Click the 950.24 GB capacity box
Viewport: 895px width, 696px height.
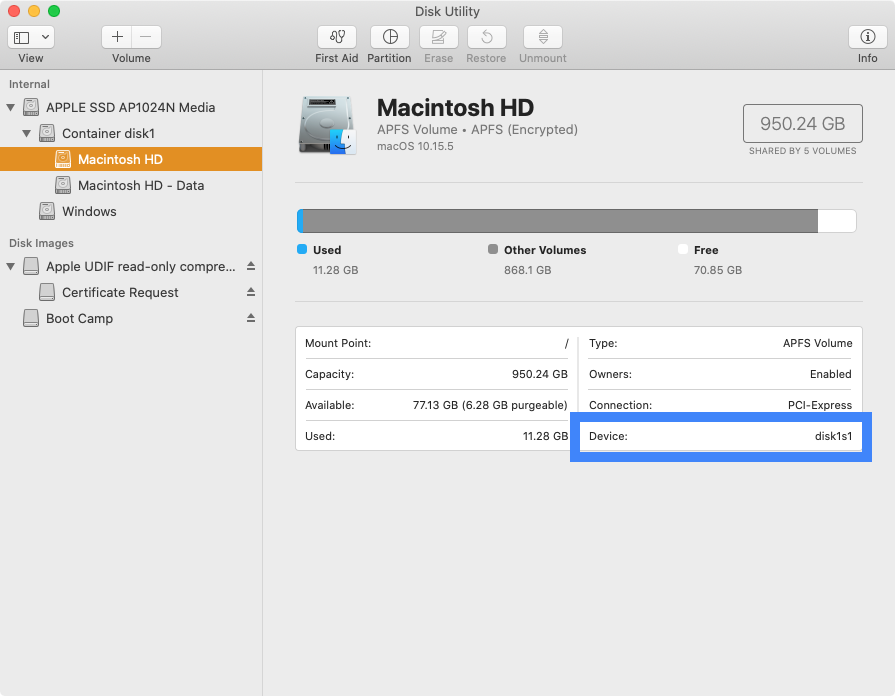click(803, 123)
